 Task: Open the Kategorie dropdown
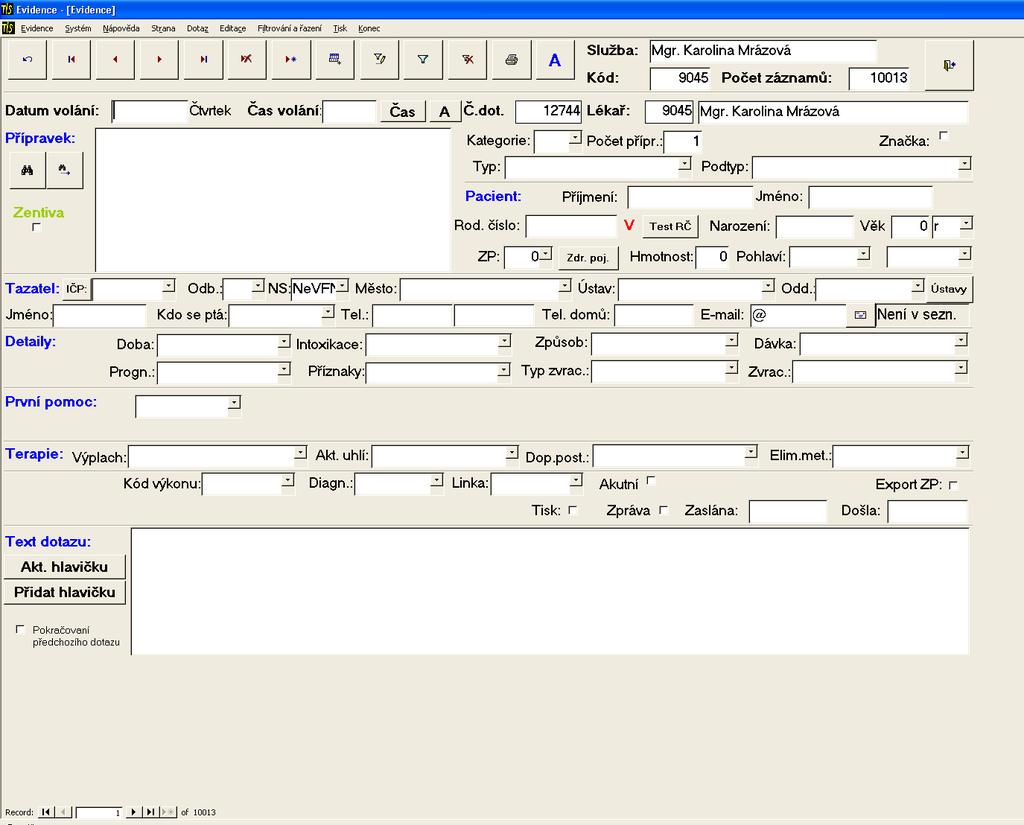575,138
